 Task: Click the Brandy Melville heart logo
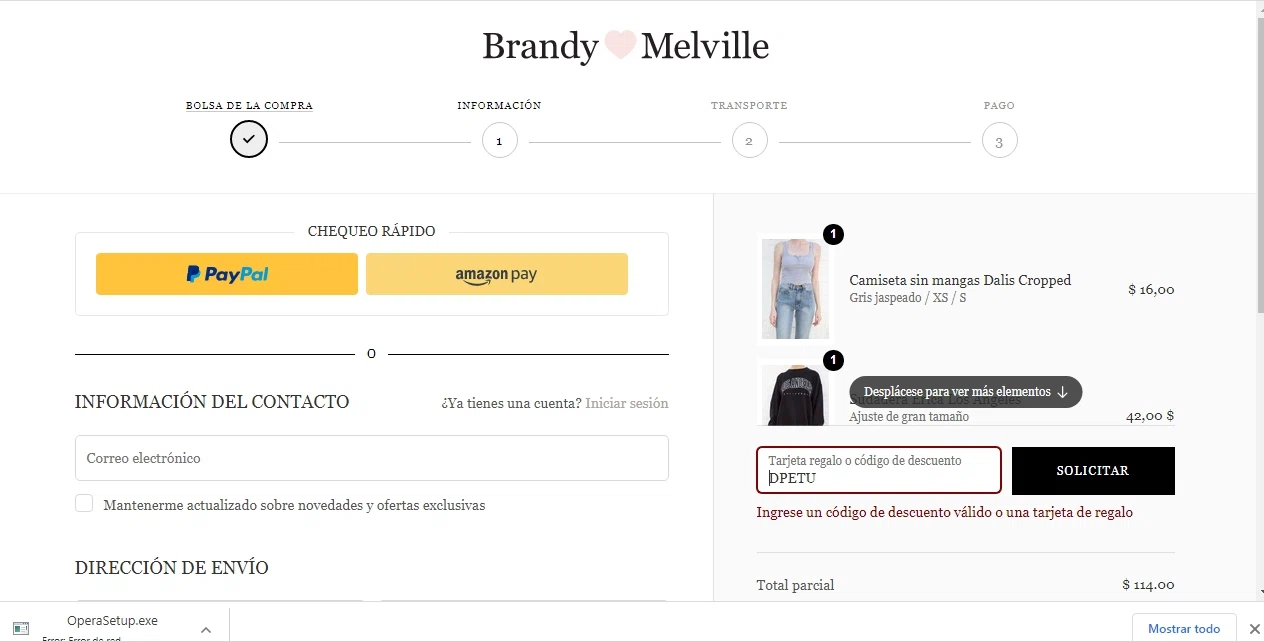pos(620,46)
